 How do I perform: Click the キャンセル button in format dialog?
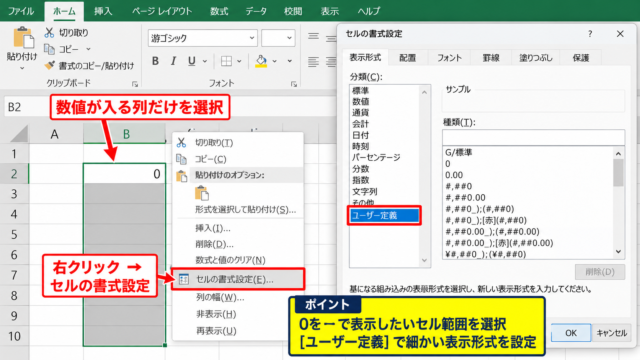[611, 333]
